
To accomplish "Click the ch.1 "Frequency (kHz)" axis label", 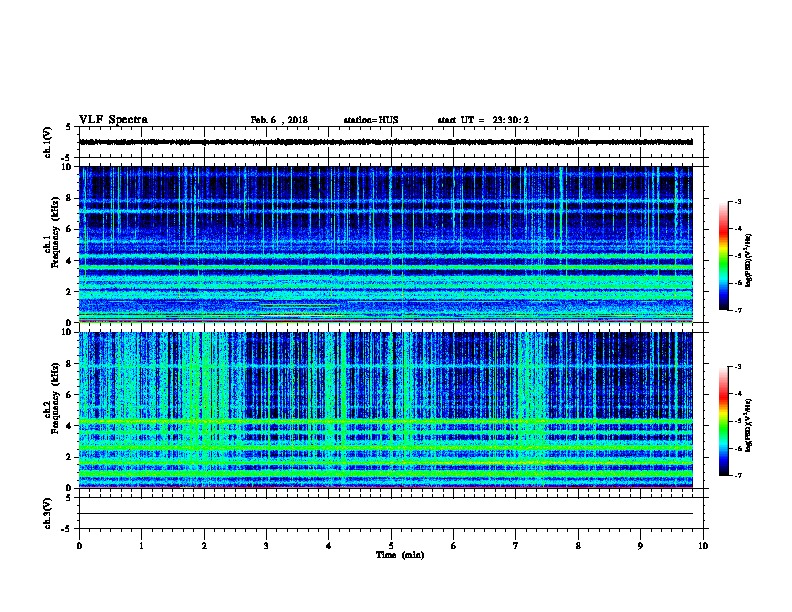I will (x=55, y=233).
